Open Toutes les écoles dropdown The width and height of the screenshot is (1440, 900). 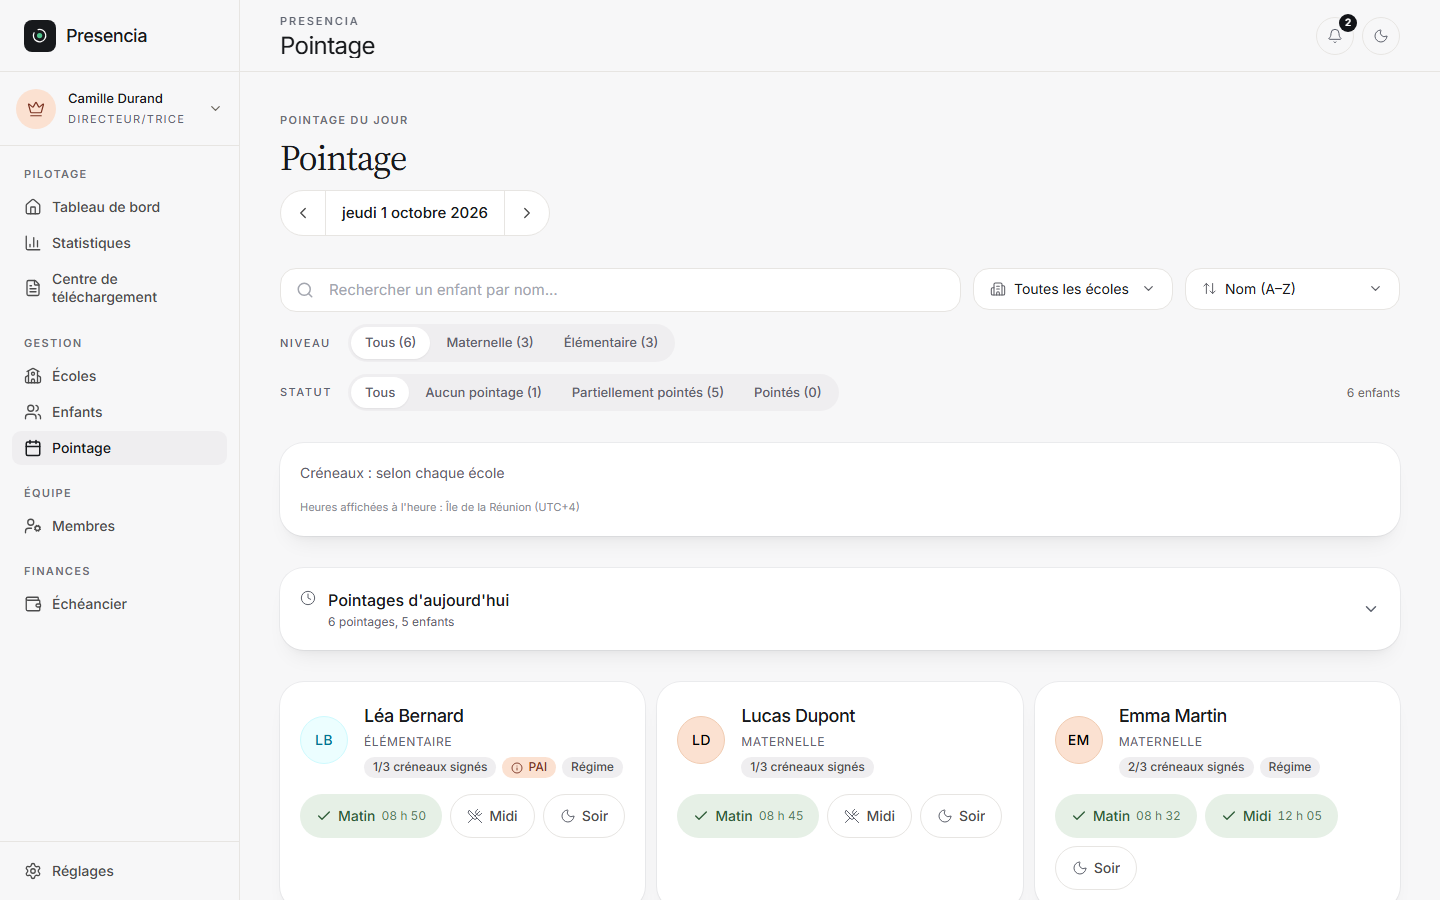[1073, 289]
